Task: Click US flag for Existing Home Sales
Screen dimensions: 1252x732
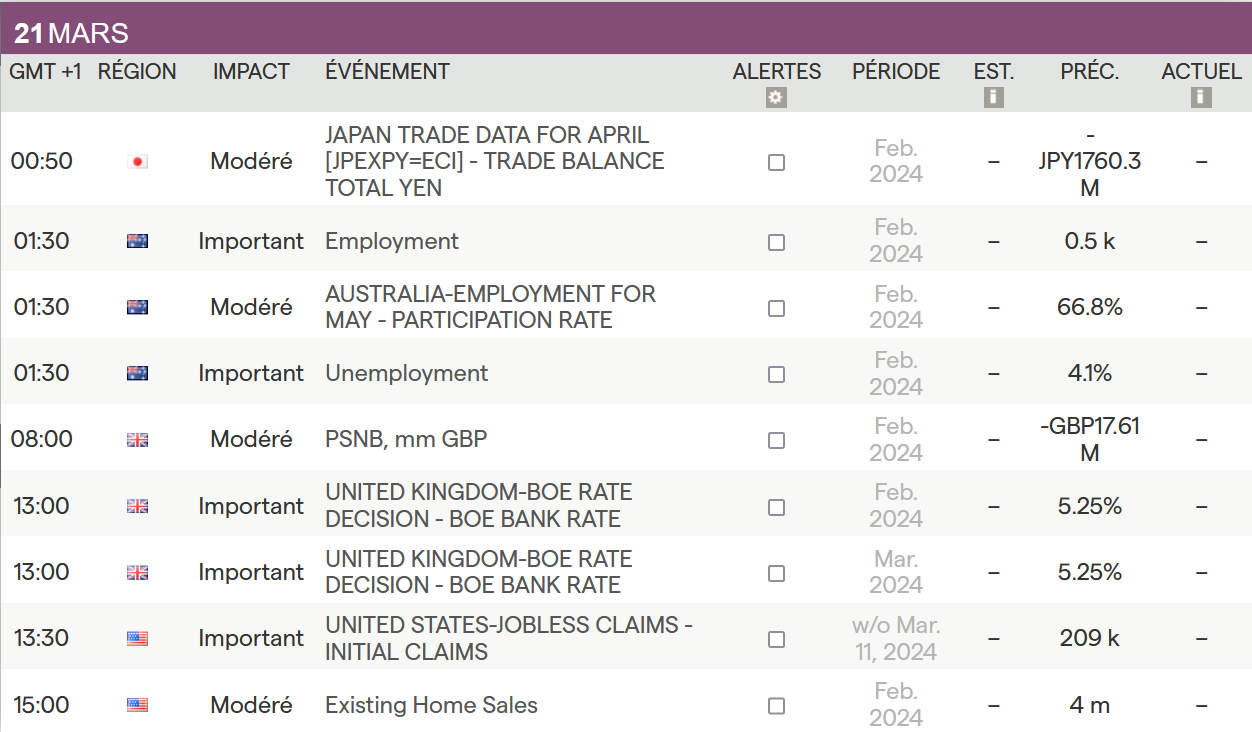Action: click(138, 705)
